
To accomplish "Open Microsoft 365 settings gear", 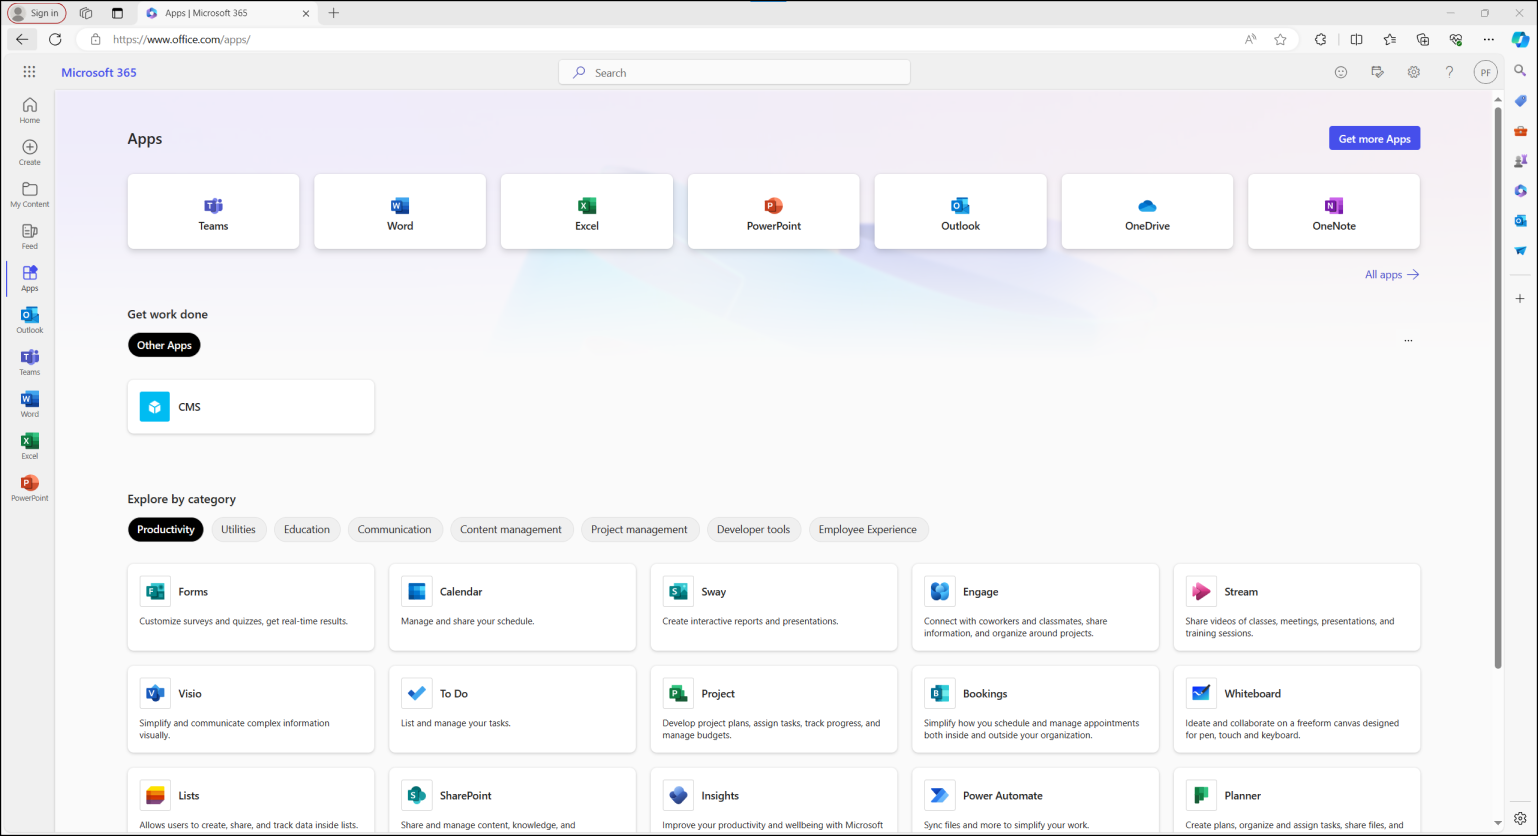I will (x=1413, y=72).
